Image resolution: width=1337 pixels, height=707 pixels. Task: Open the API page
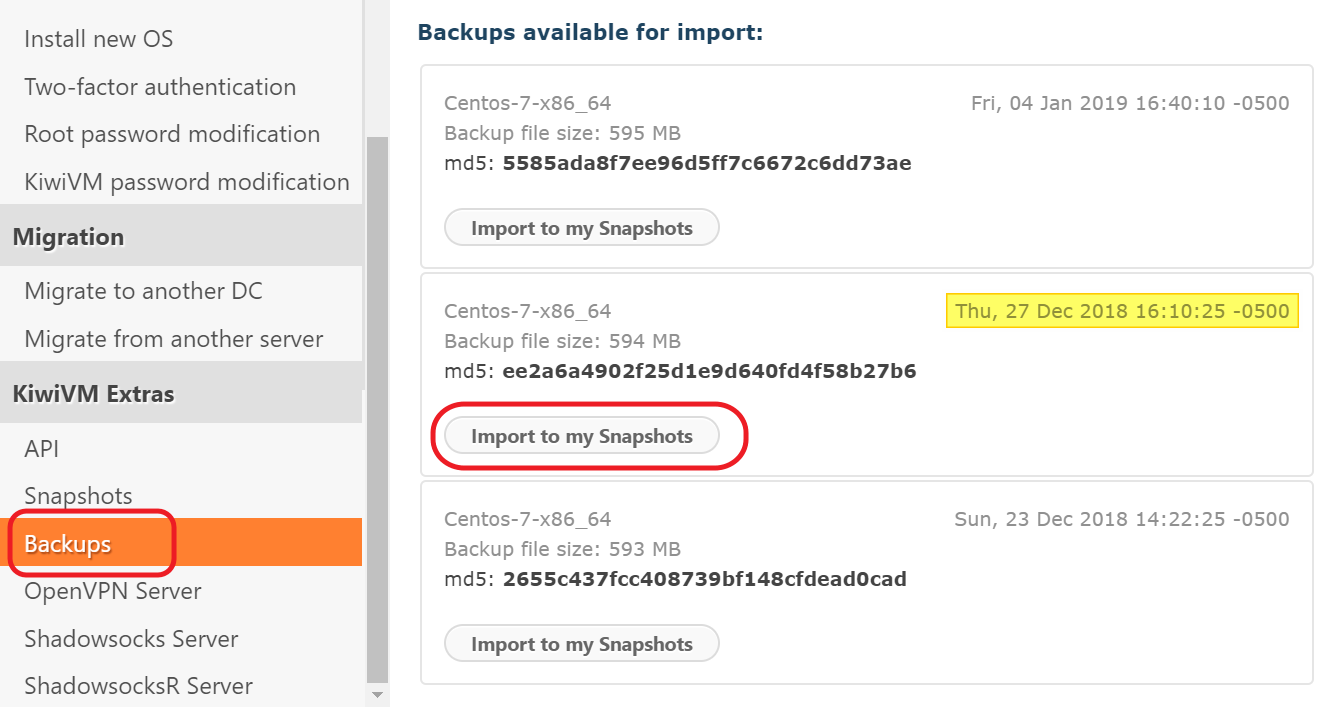[x=42, y=449]
